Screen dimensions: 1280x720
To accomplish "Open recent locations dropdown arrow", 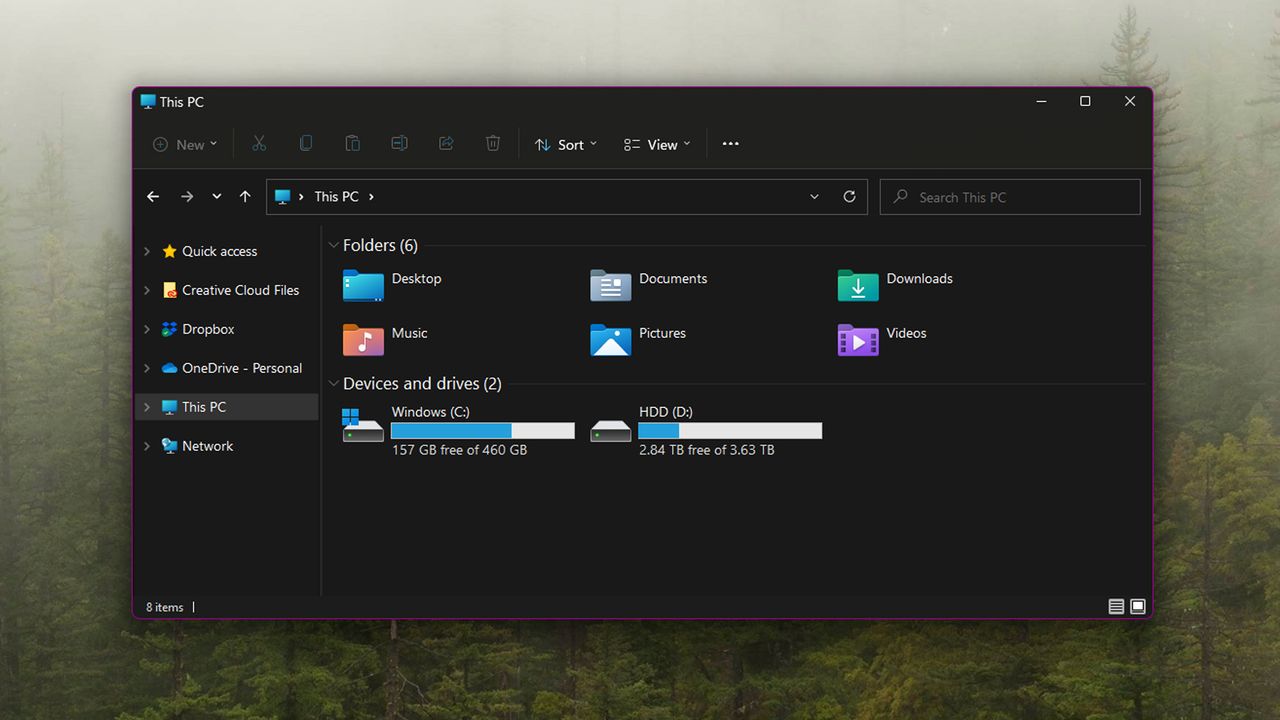I will coord(217,197).
